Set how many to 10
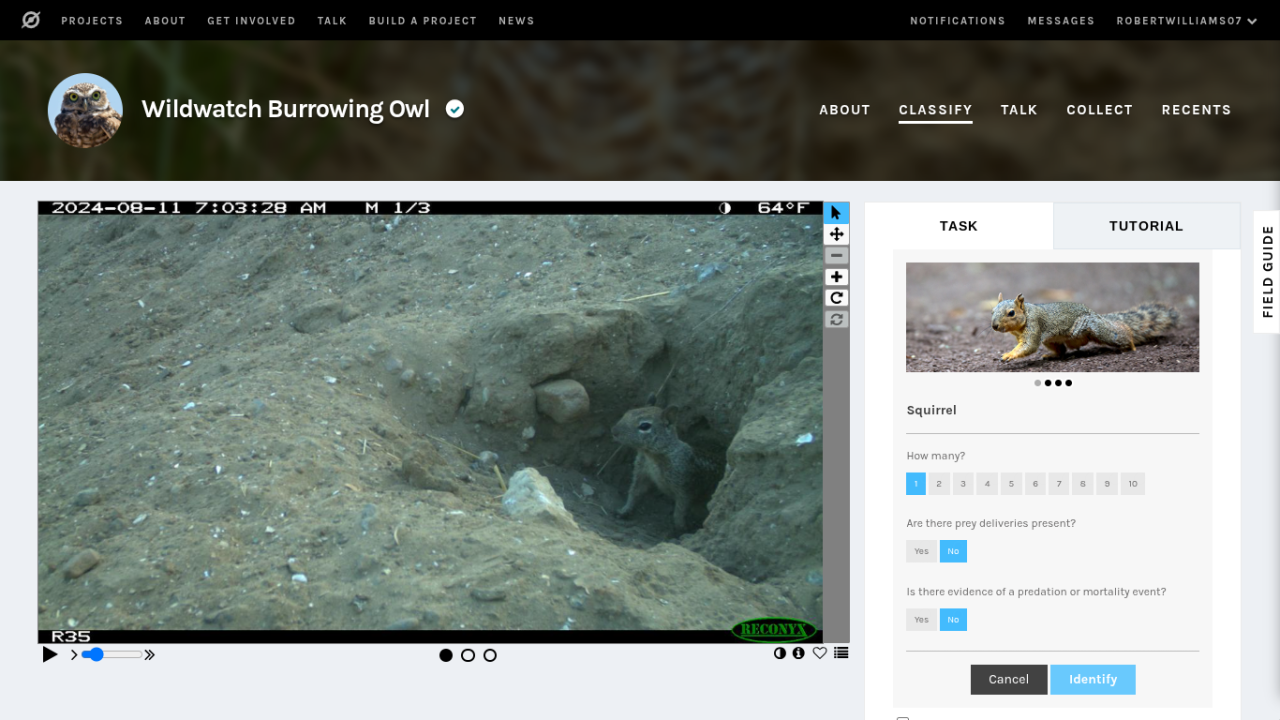 point(1133,484)
